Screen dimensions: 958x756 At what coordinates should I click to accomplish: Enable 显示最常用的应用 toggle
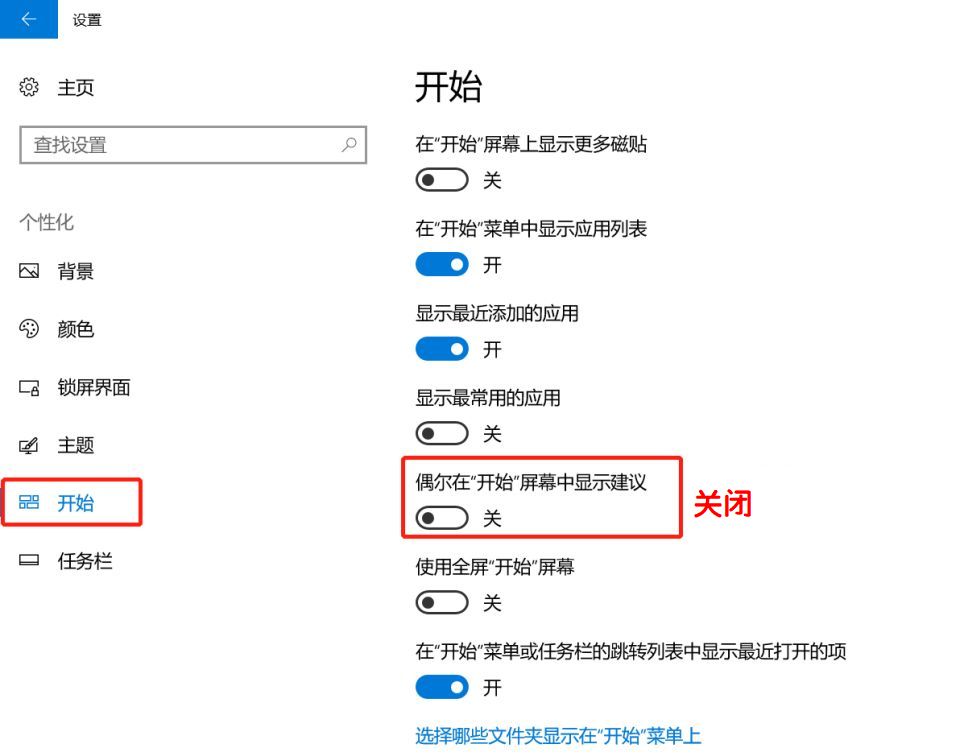pyautogui.click(x=443, y=433)
